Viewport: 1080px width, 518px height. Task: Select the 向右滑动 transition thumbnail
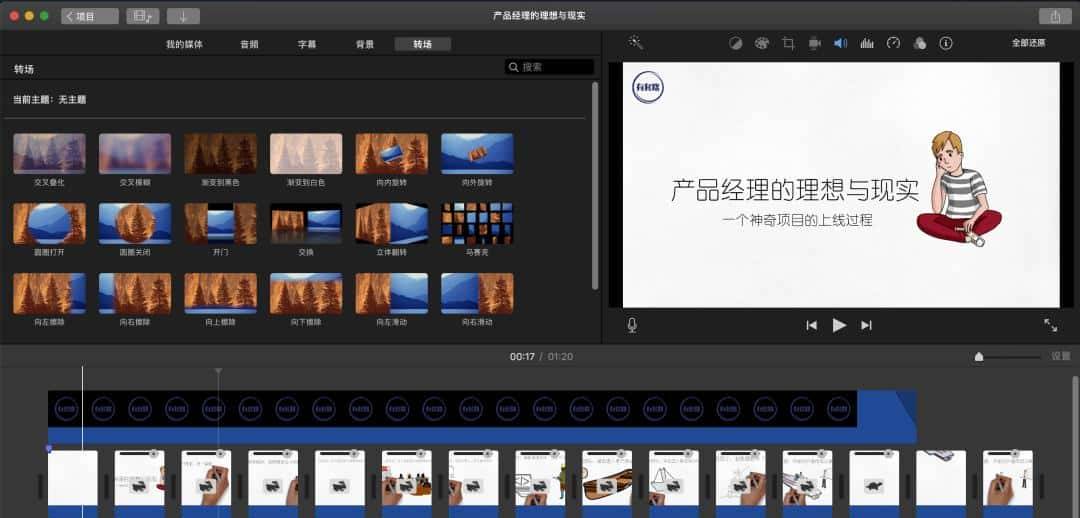point(477,293)
